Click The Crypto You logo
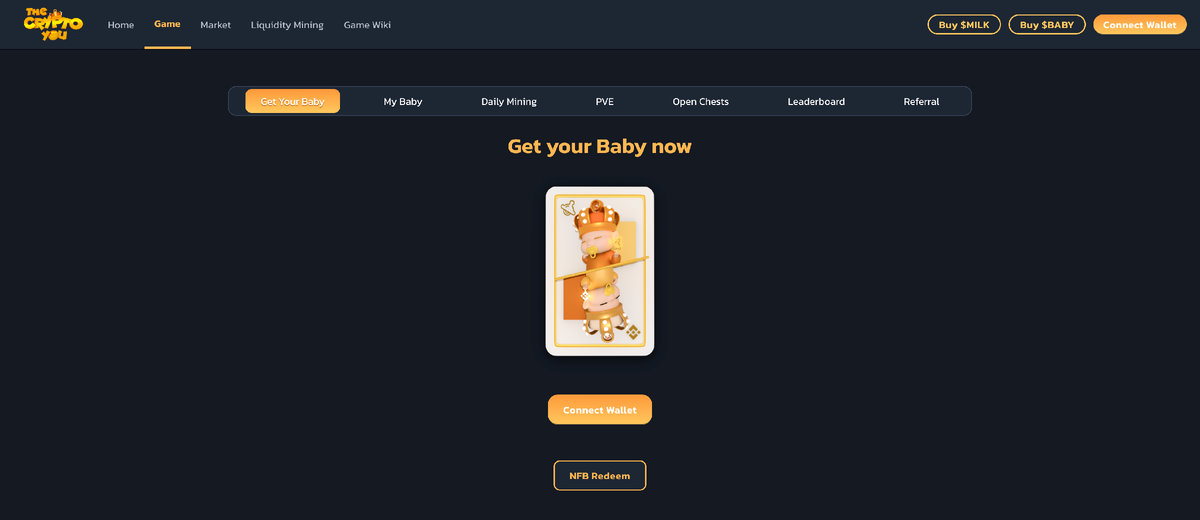This screenshot has width=1200, height=520. pyautogui.click(x=53, y=24)
